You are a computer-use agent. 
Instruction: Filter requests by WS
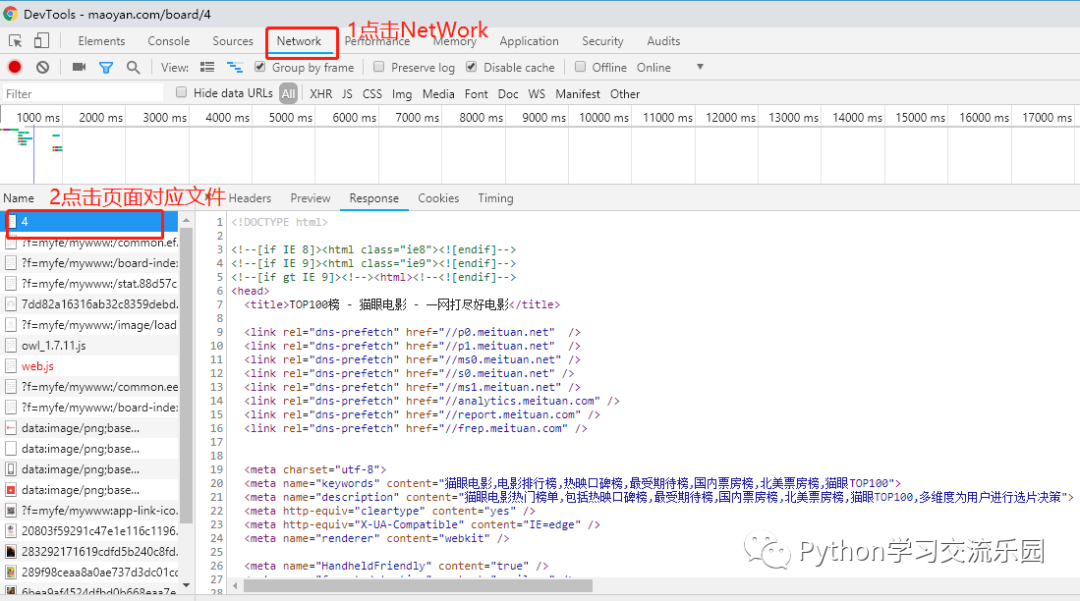point(537,94)
